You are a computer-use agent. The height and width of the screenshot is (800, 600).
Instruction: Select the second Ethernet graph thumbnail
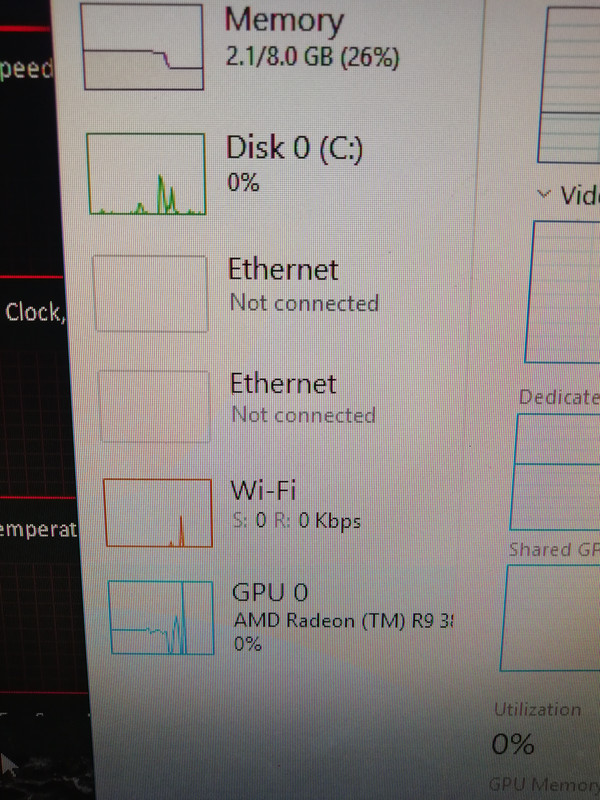(154, 406)
